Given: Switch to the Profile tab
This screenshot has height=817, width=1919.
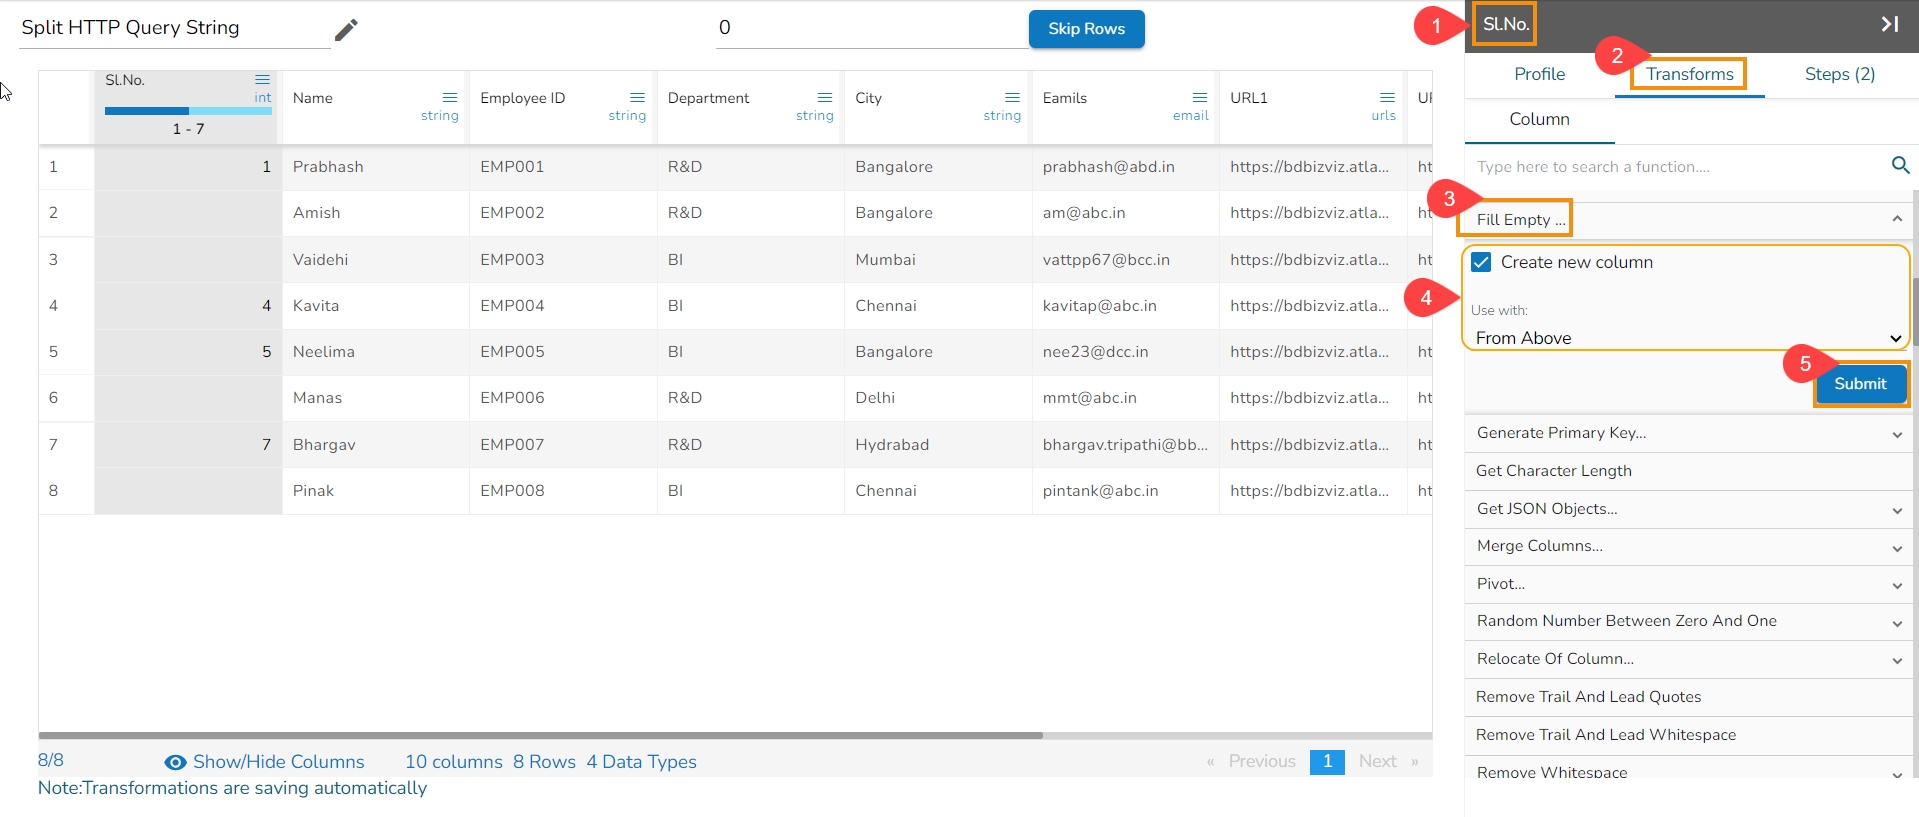Looking at the screenshot, I should point(1539,74).
